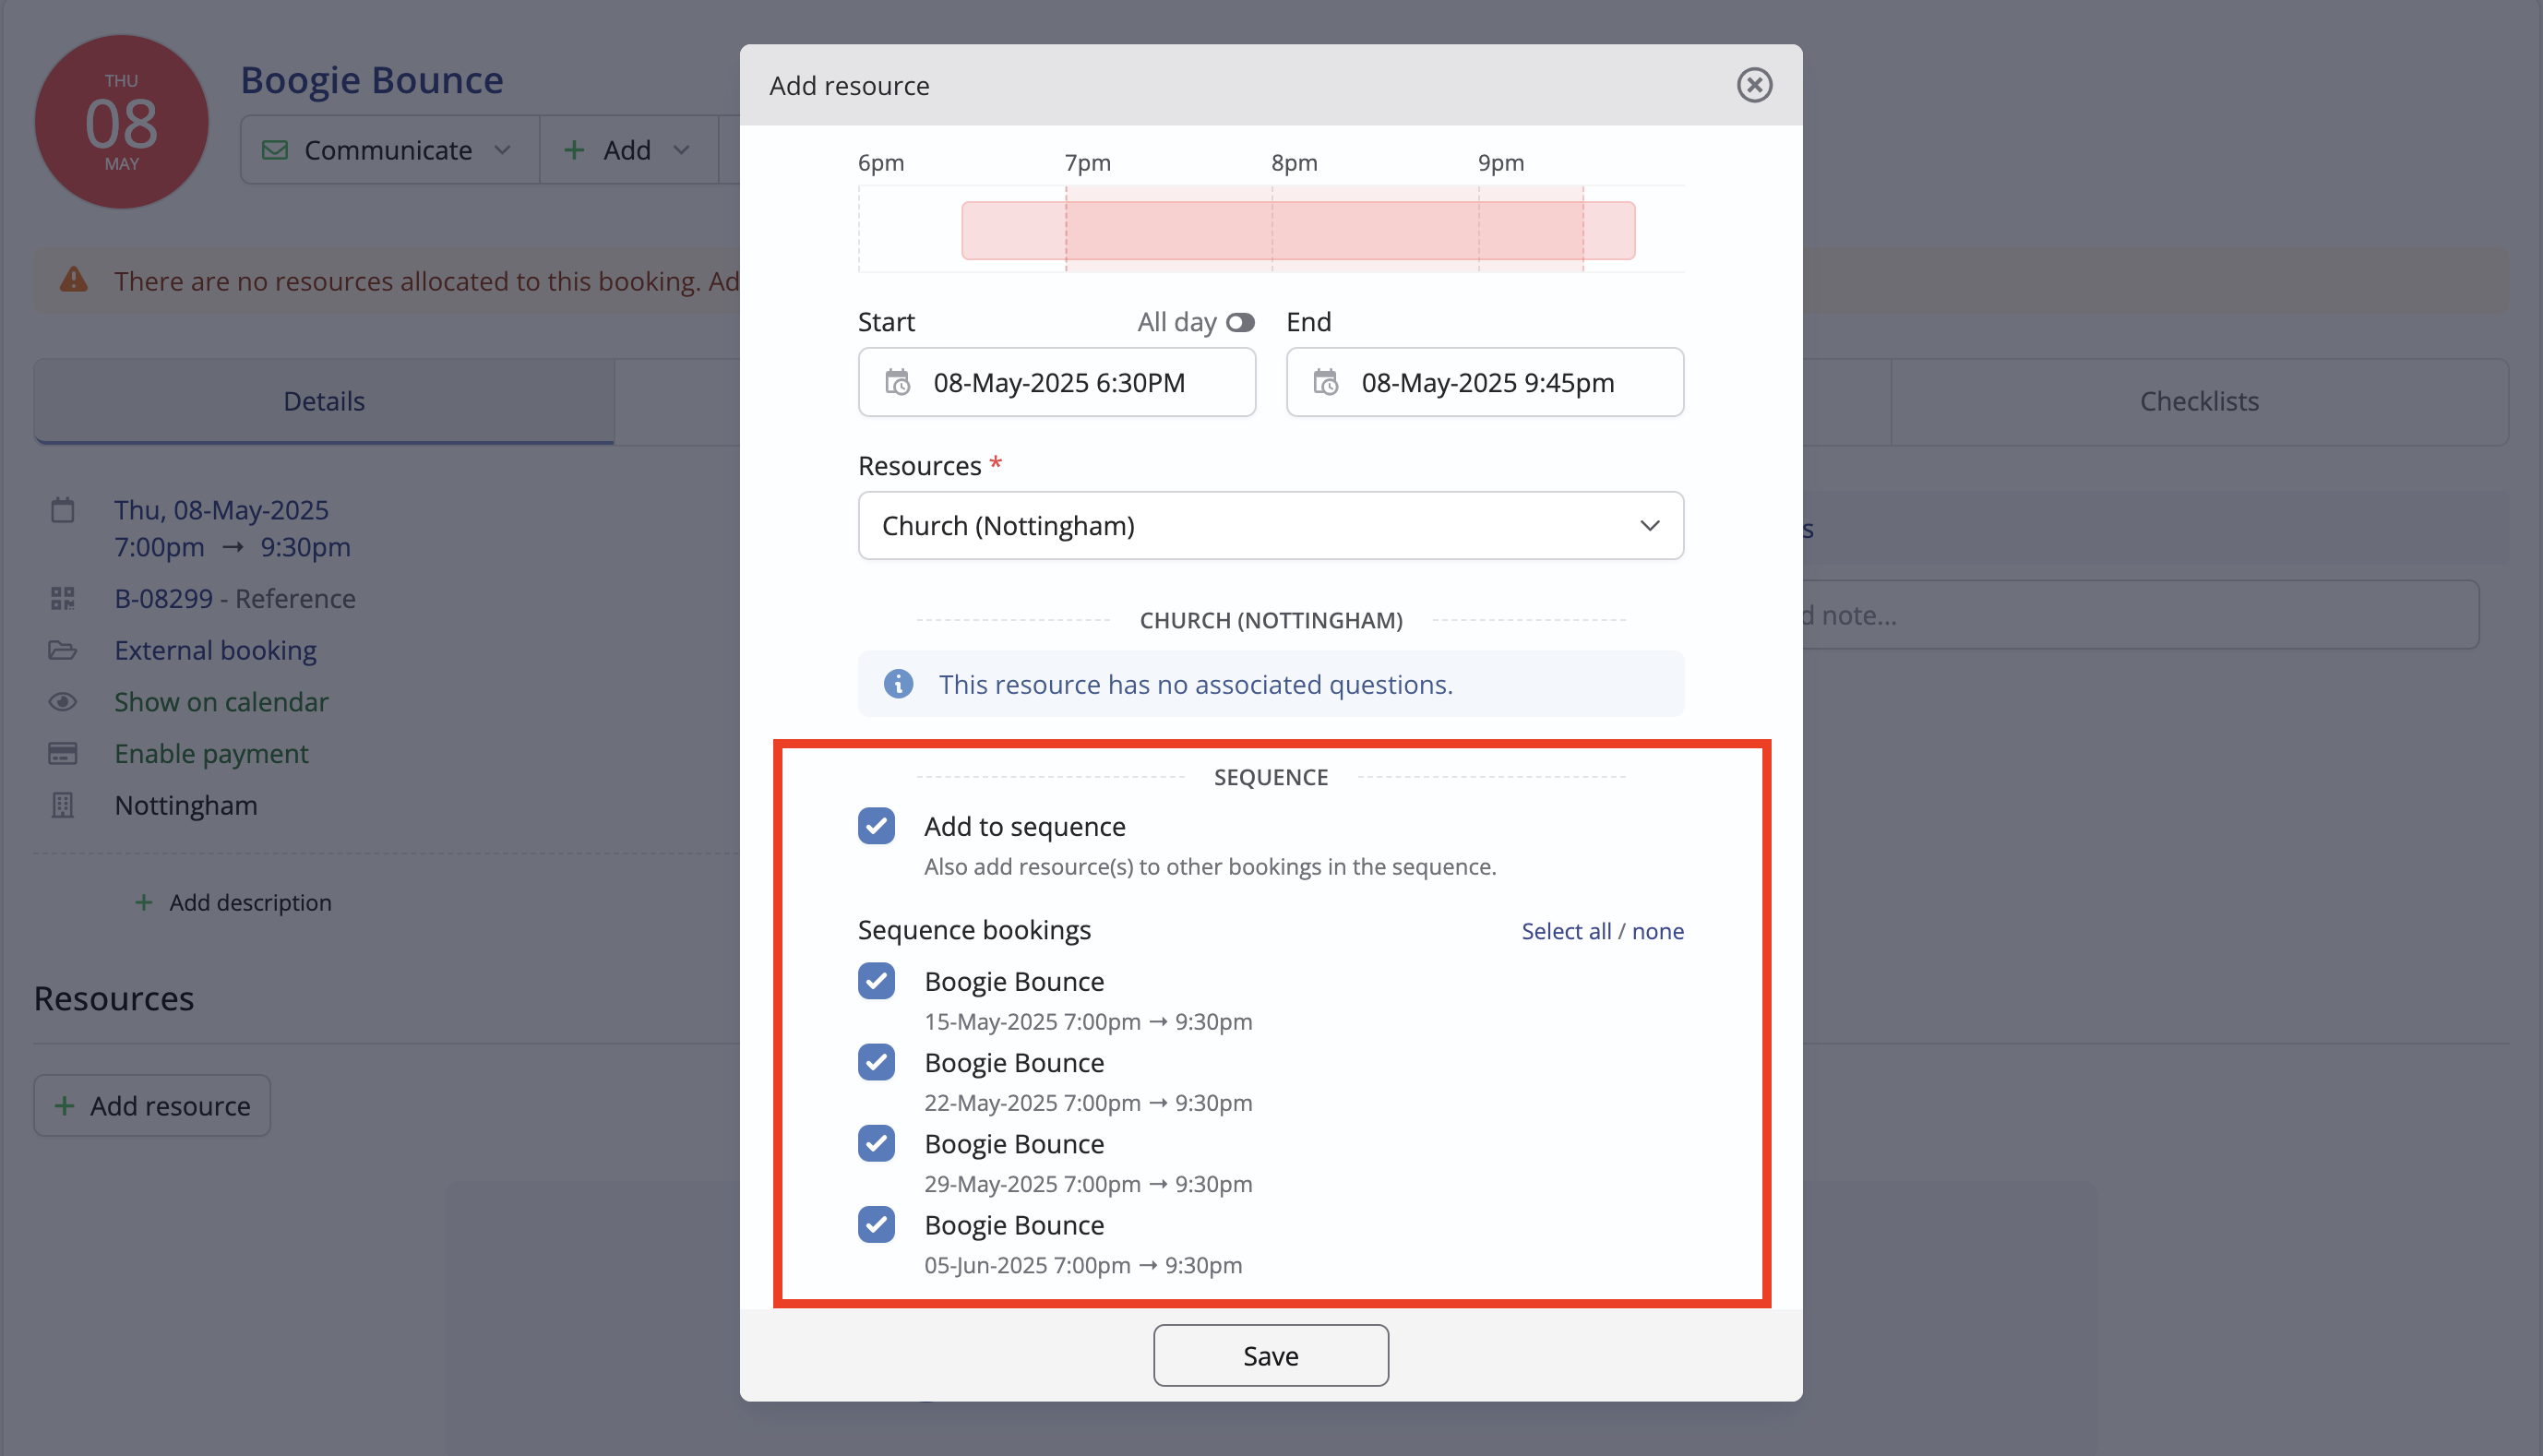Click External booking text
Screen dimensions: 2543x1456
point(215,650)
